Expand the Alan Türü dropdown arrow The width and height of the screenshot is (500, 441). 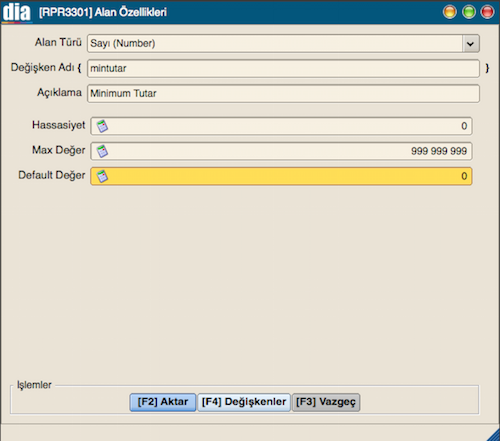(x=470, y=44)
